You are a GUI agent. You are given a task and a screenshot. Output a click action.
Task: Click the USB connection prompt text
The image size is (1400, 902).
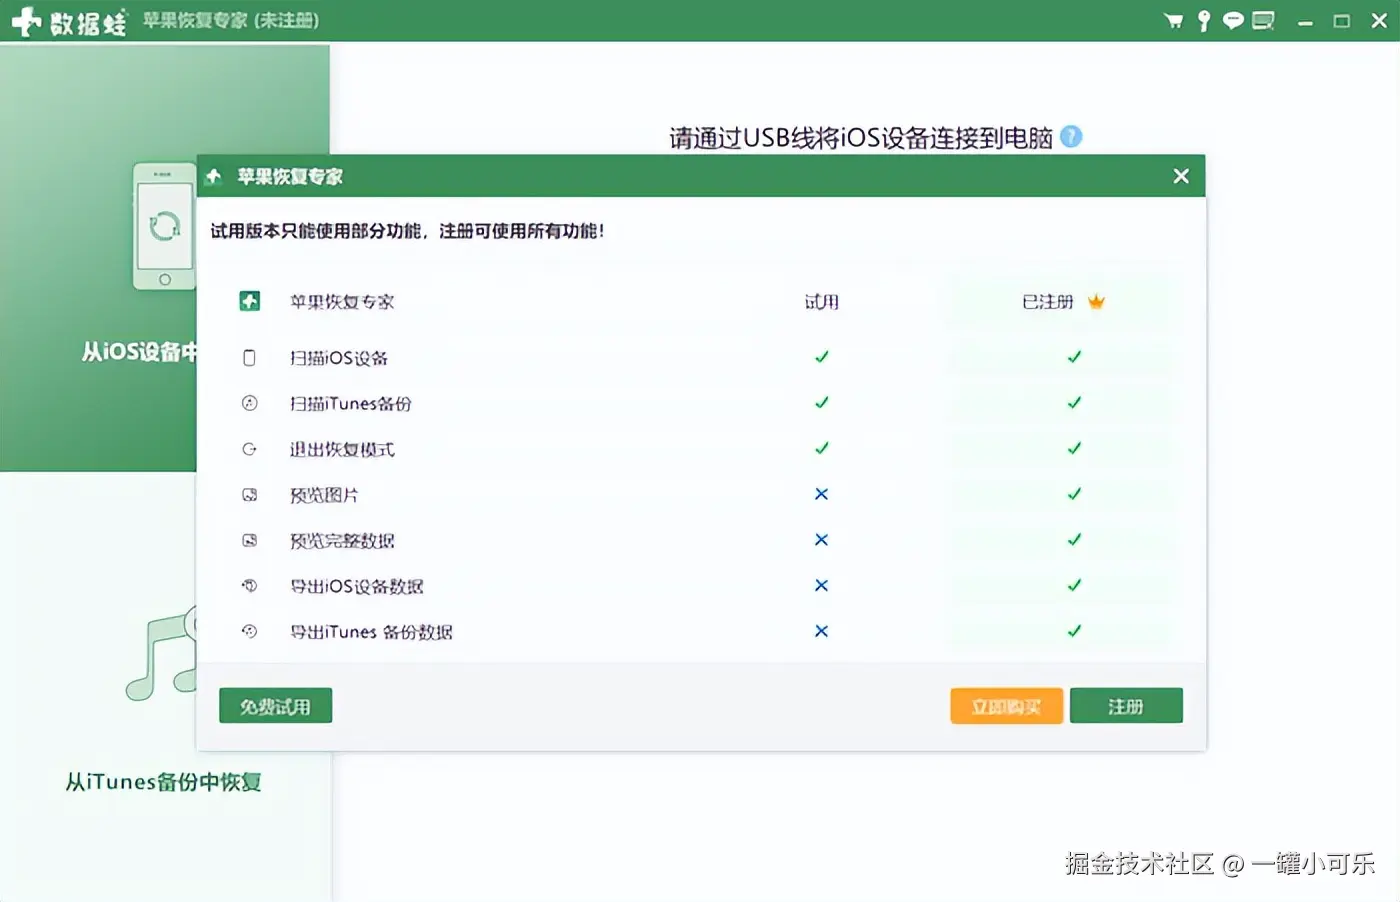(861, 138)
